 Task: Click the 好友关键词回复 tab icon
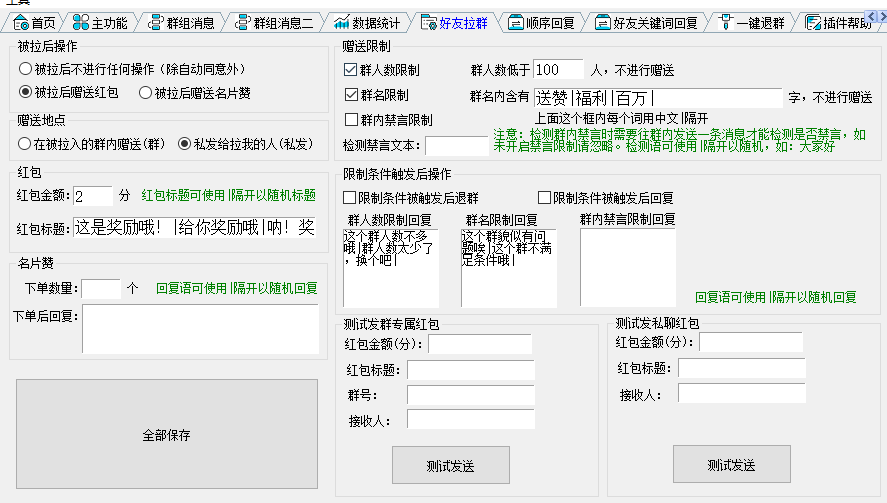602,23
